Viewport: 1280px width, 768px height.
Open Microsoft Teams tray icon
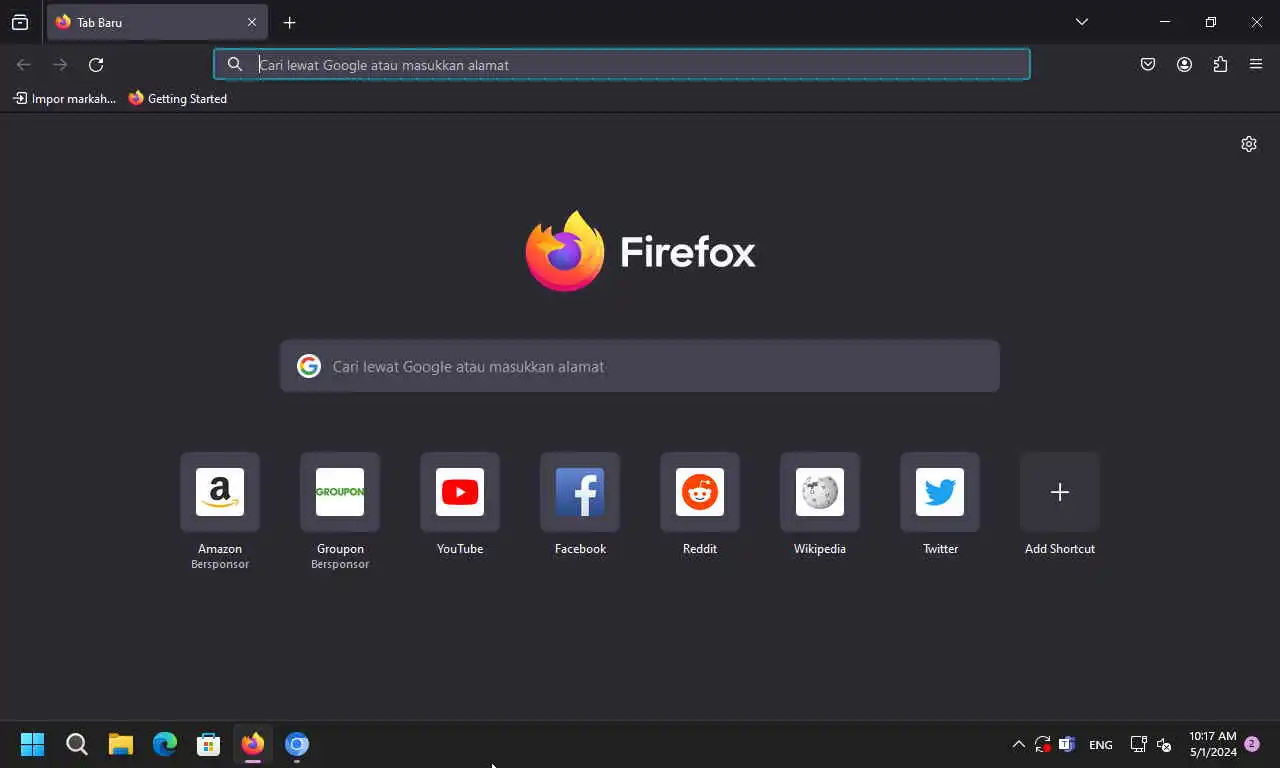1067,744
